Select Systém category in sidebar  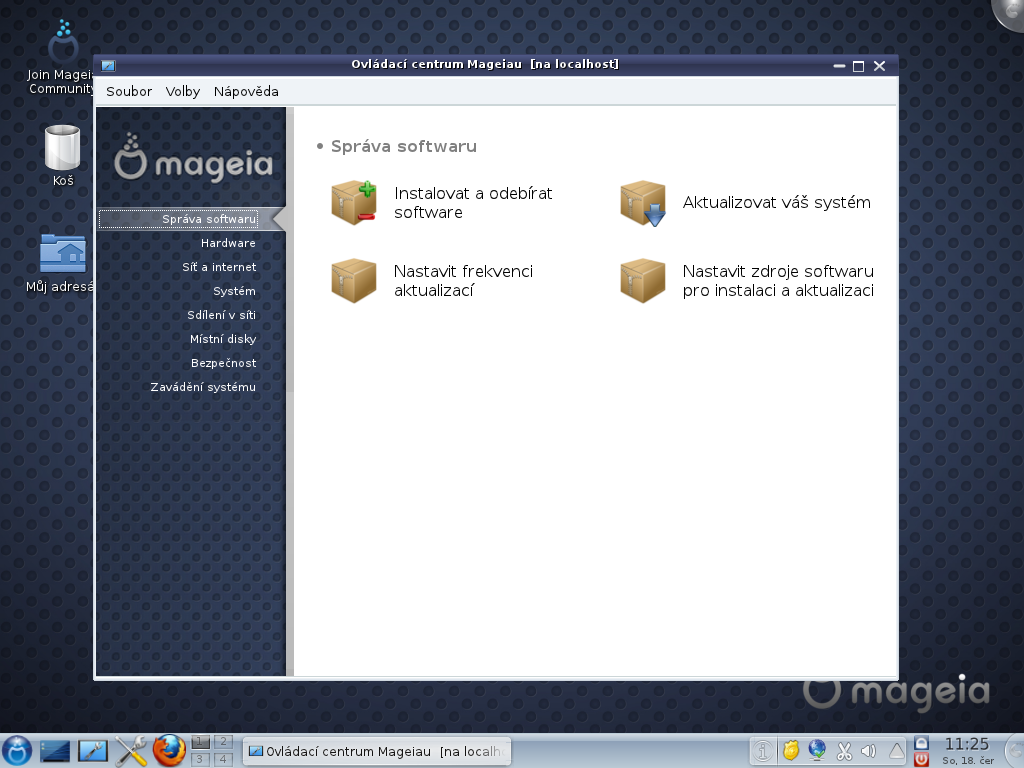tap(234, 291)
